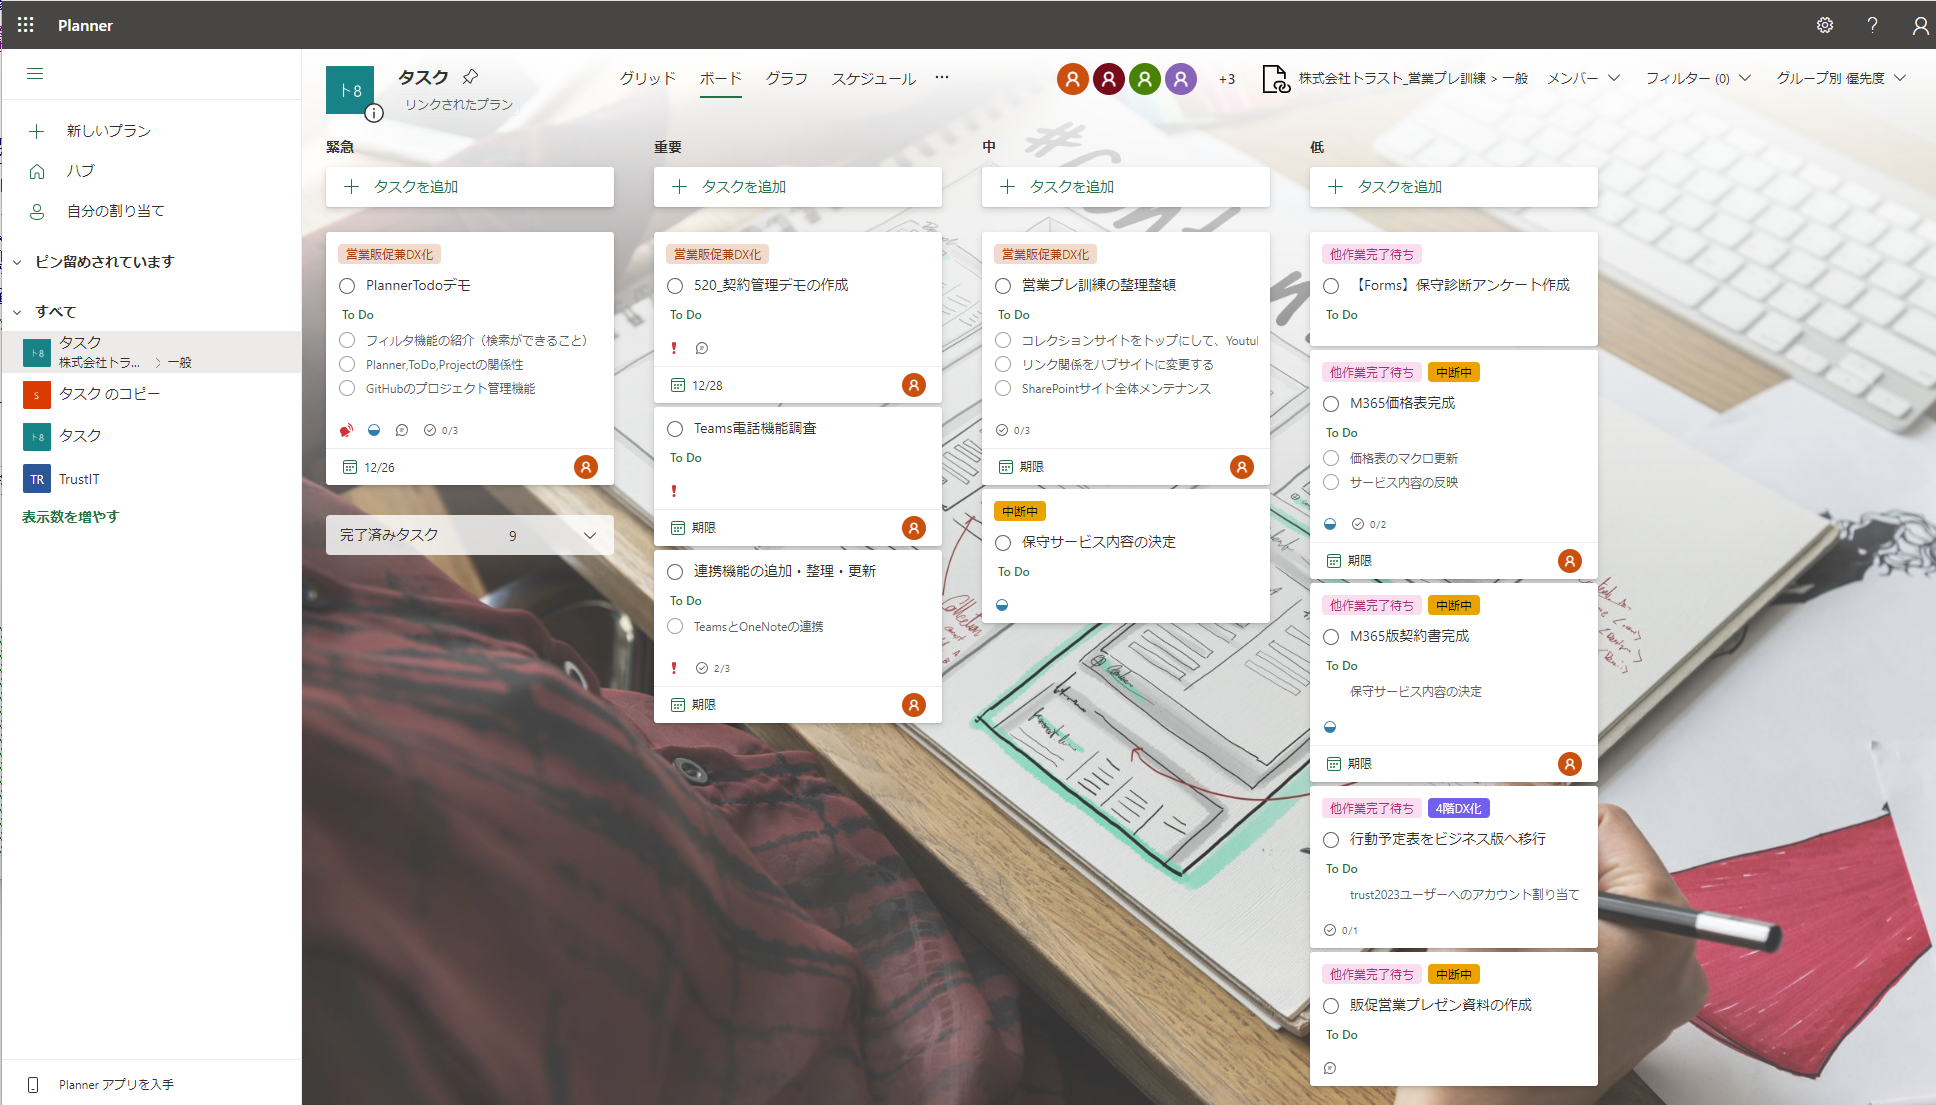Image resolution: width=1936 pixels, height=1105 pixels.
Task: Click タスク のコピー plan tile icon
Action: tap(37, 395)
